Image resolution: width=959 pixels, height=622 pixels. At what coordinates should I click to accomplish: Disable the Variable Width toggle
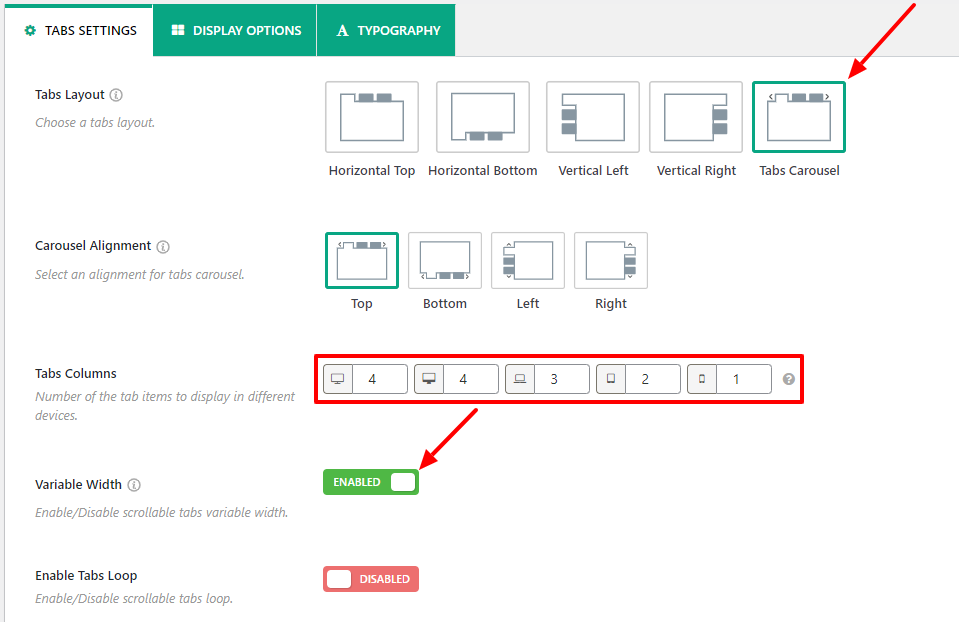(371, 482)
